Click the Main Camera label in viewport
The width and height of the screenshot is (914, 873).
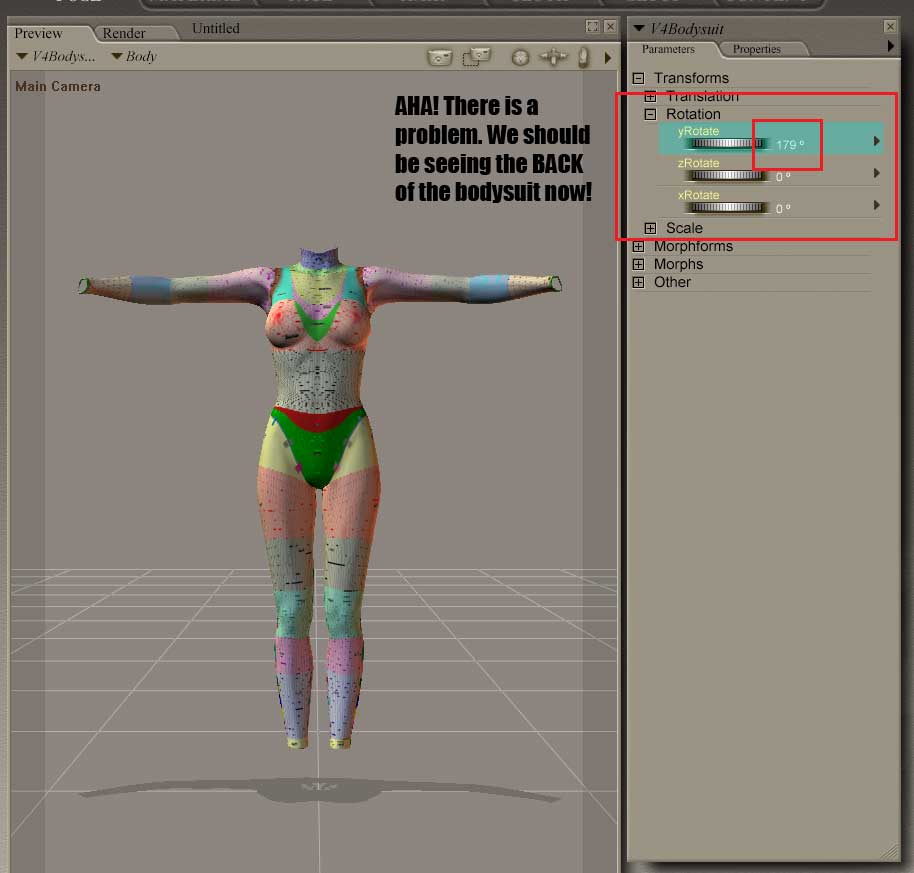click(58, 87)
